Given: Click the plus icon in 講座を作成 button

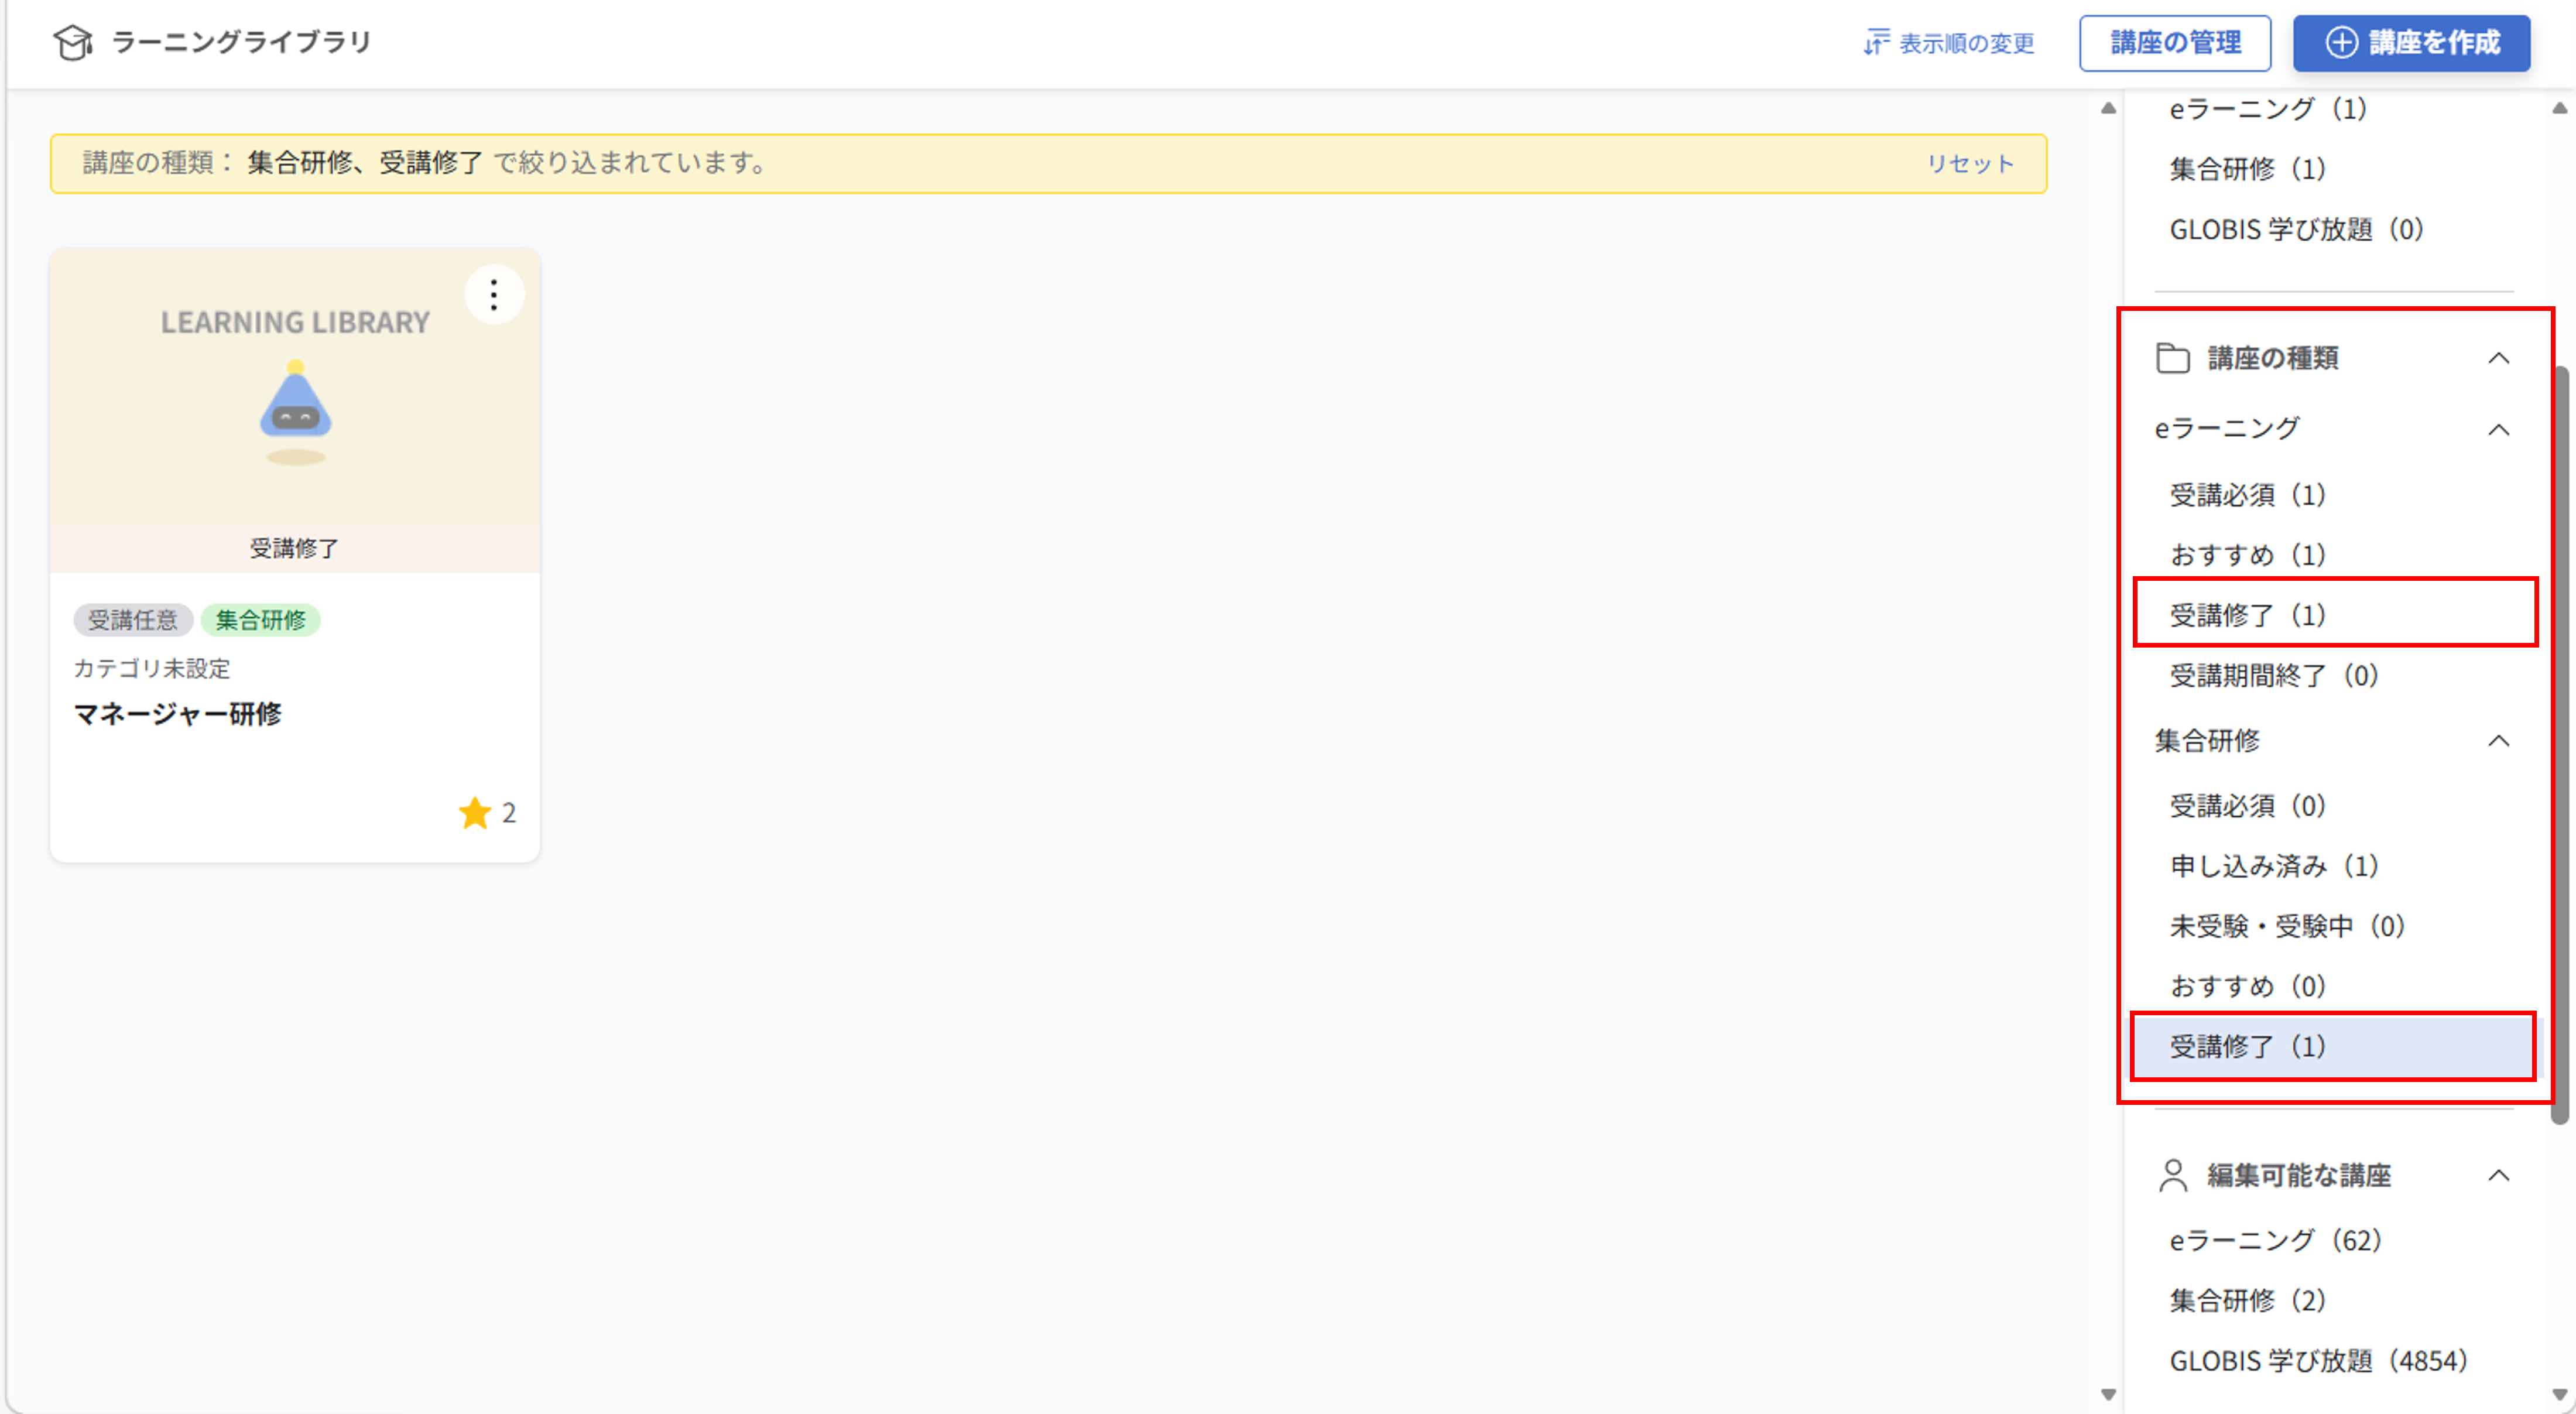Looking at the screenshot, I should (x=2342, y=43).
